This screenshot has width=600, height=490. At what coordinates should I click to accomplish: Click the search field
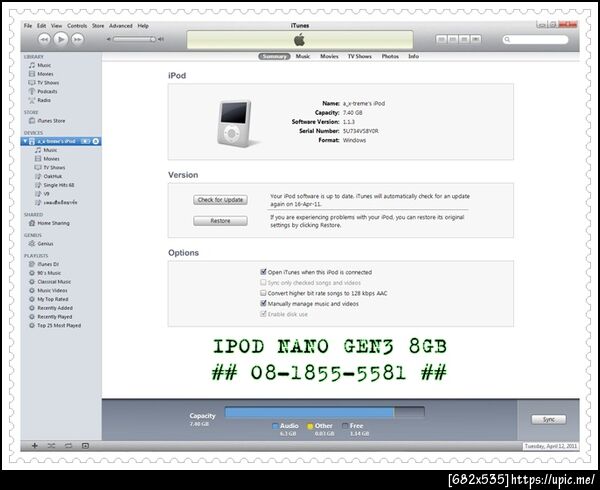coord(535,39)
